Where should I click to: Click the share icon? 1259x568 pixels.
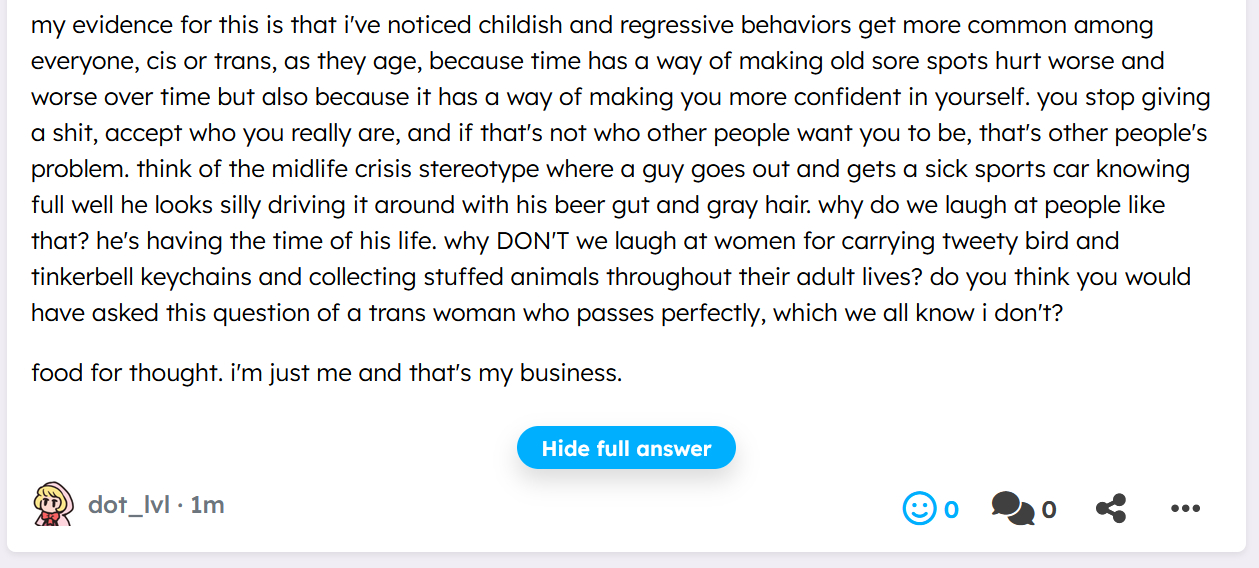1111,509
